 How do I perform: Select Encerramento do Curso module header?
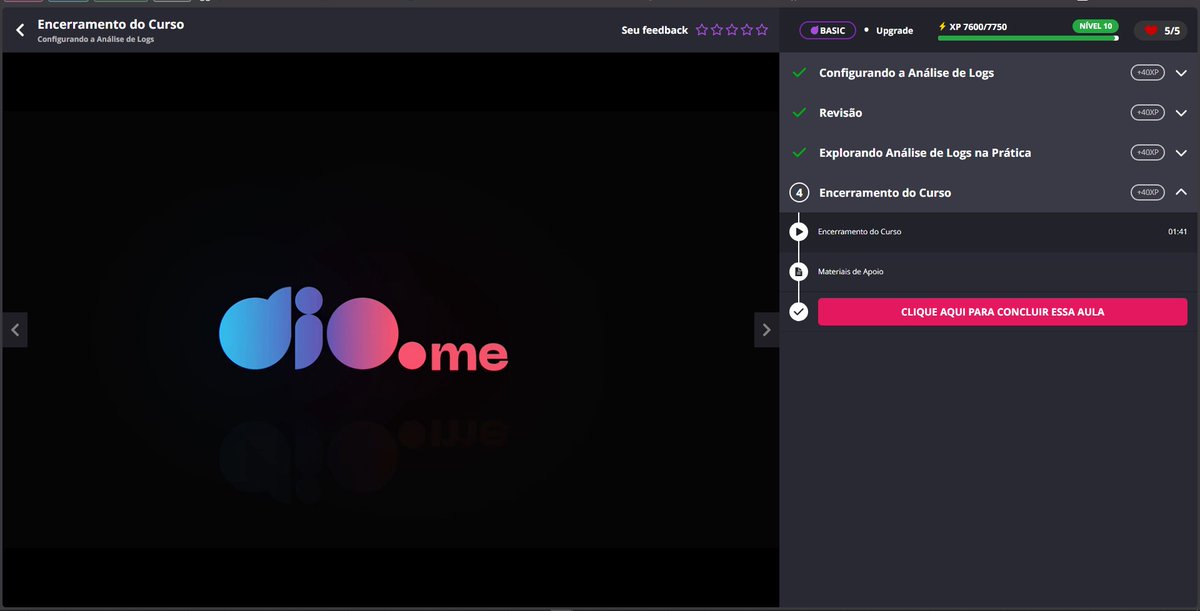[885, 192]
